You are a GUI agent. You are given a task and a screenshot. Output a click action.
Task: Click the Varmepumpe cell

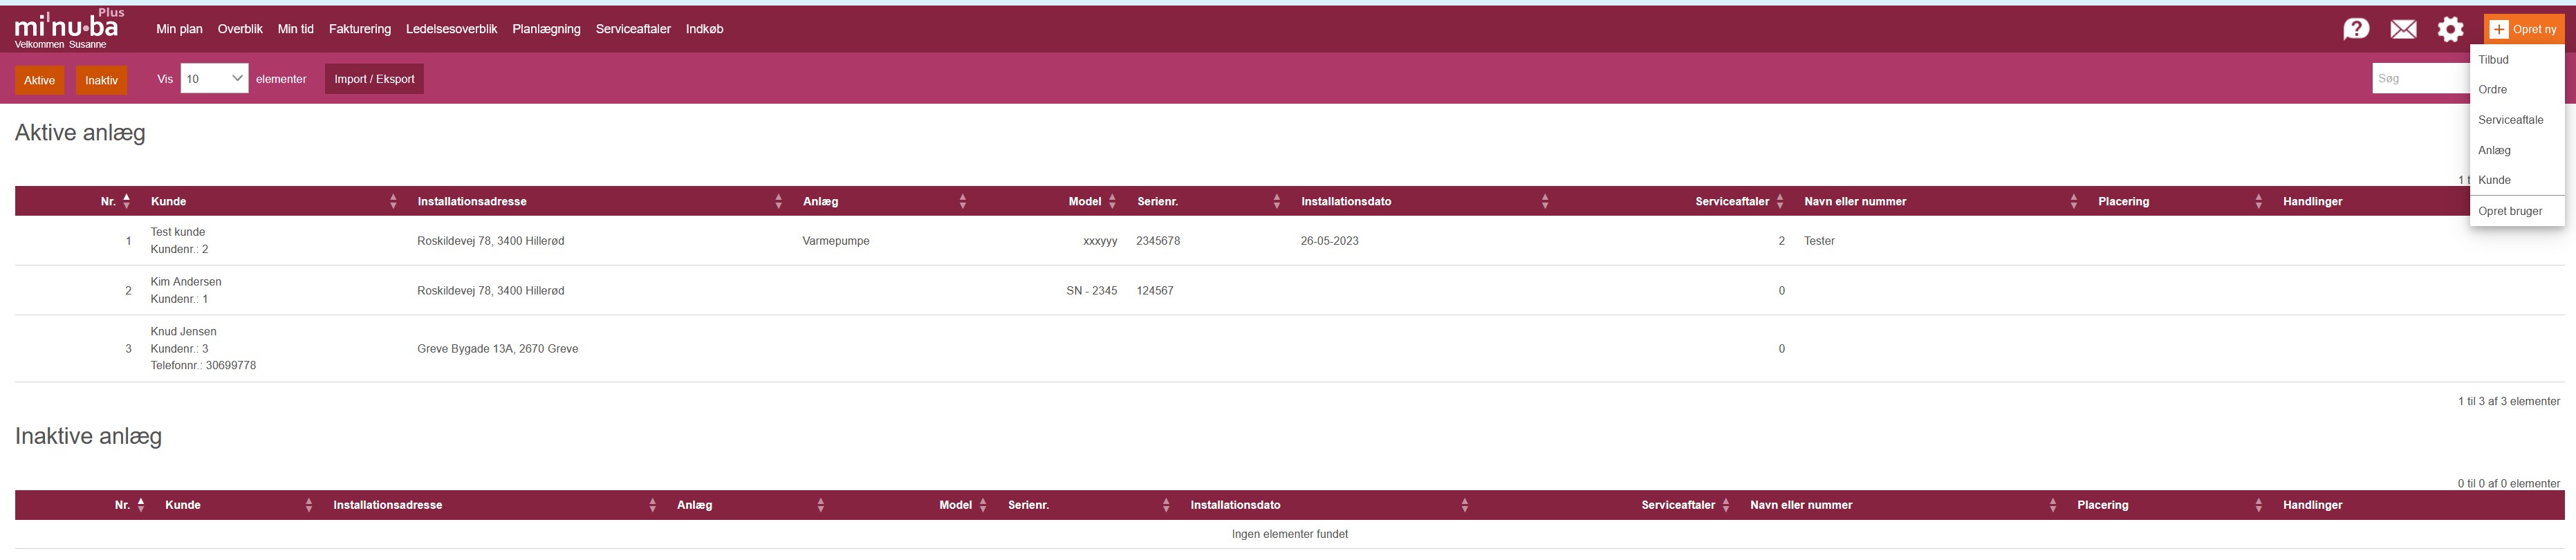(835, 241)
